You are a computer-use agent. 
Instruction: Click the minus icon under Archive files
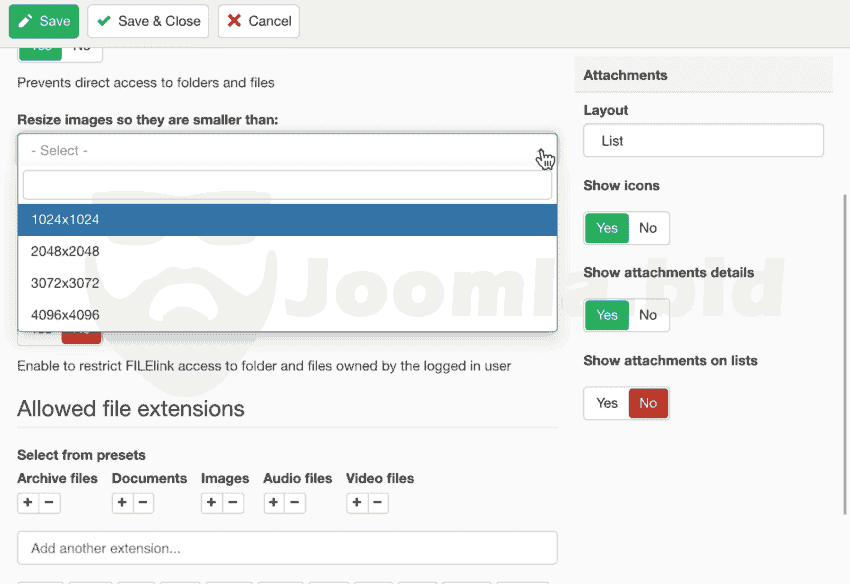(50, 503)
